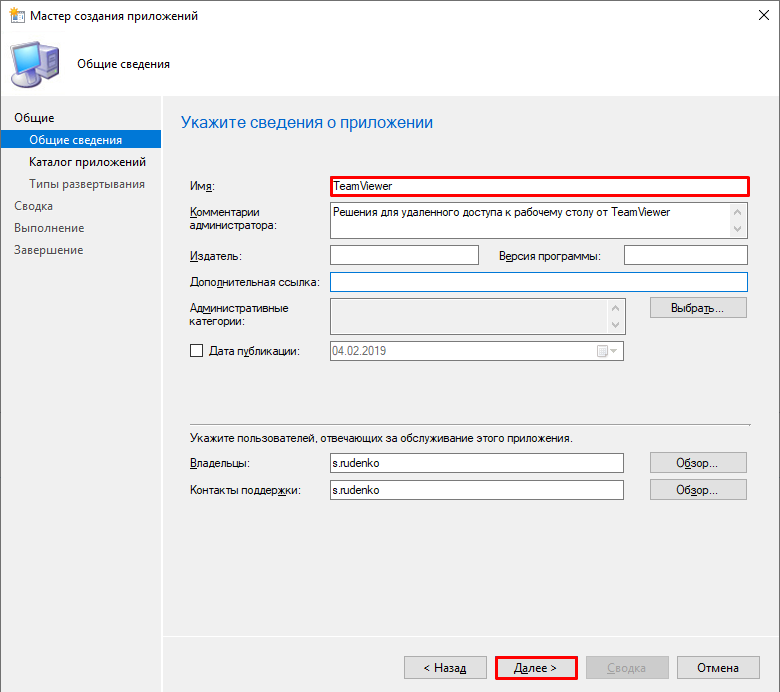Click the wizard title bar icon
Viewport: 780px width, 692px height.
[x=17, y=15]
